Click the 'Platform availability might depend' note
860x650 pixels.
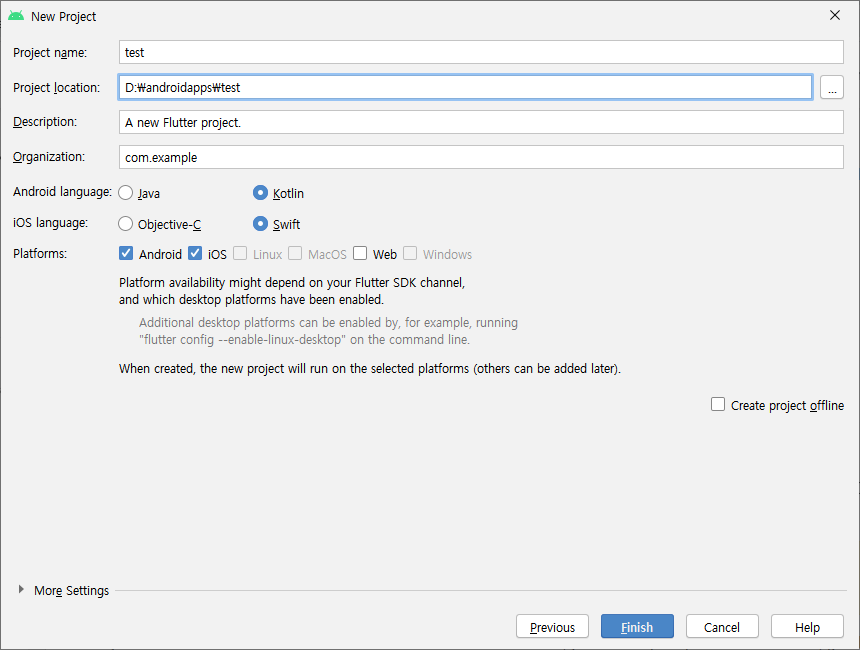coord(292,291)
